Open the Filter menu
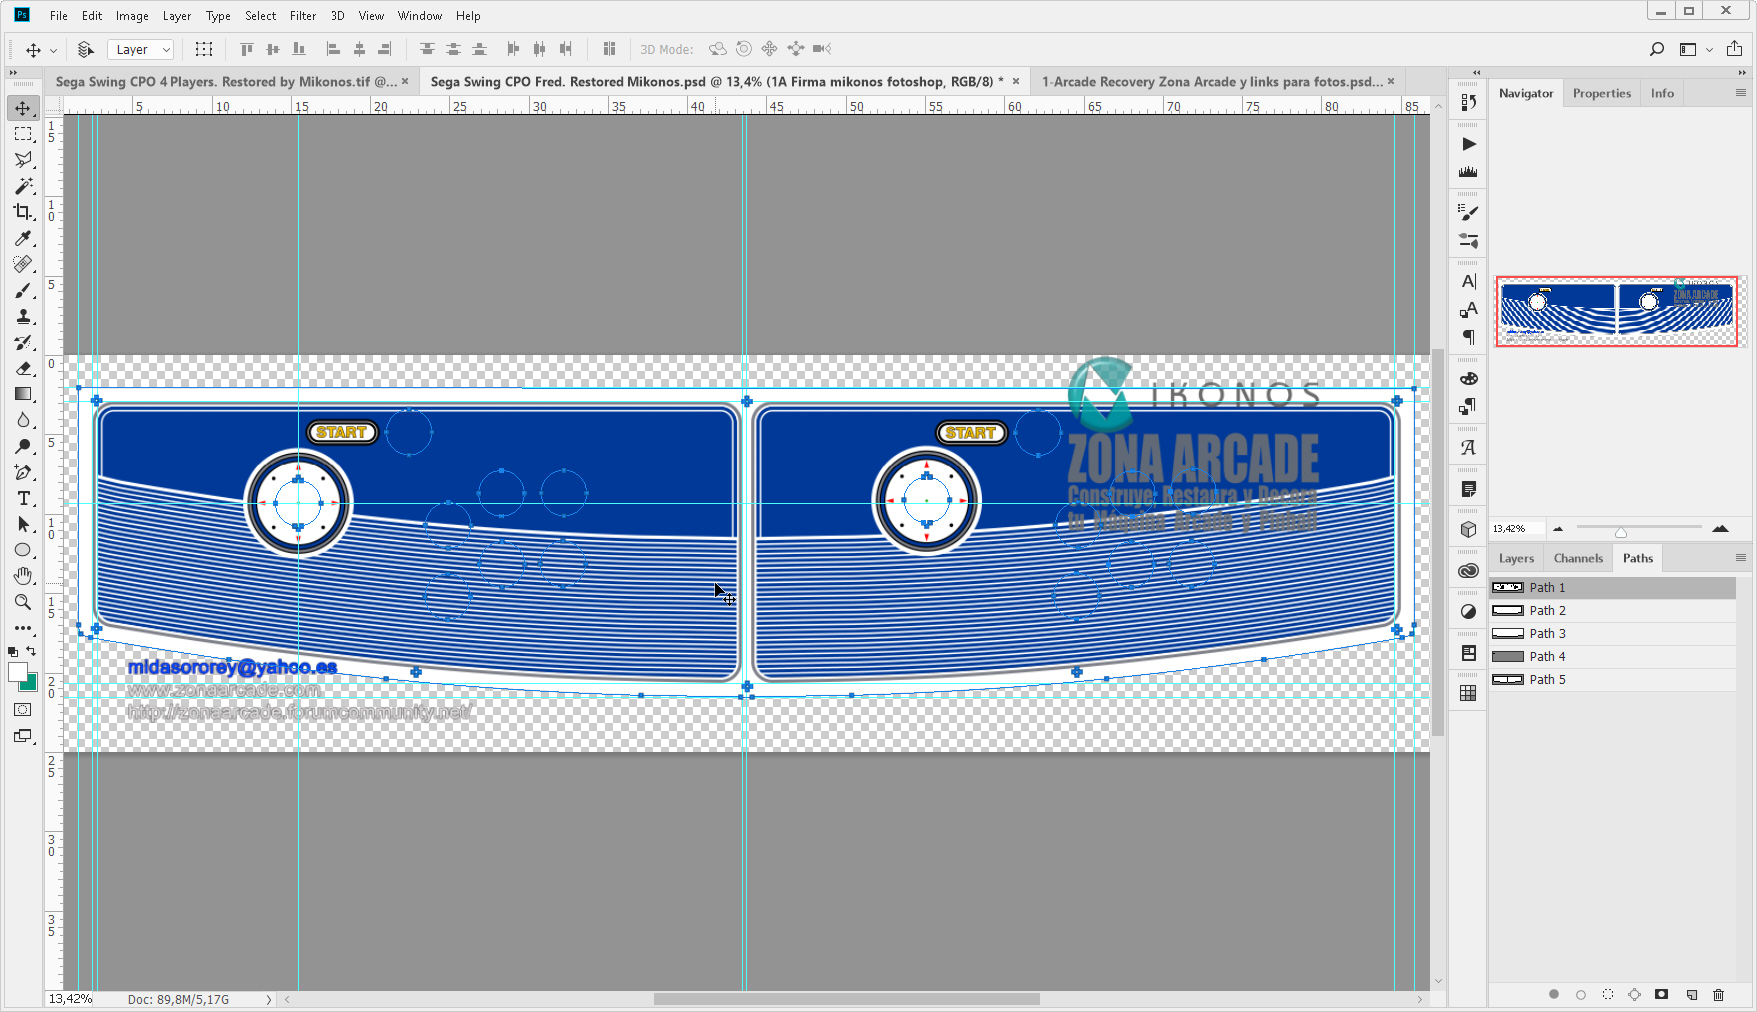The image size is (1757, 1012). [x=303, y=15]
